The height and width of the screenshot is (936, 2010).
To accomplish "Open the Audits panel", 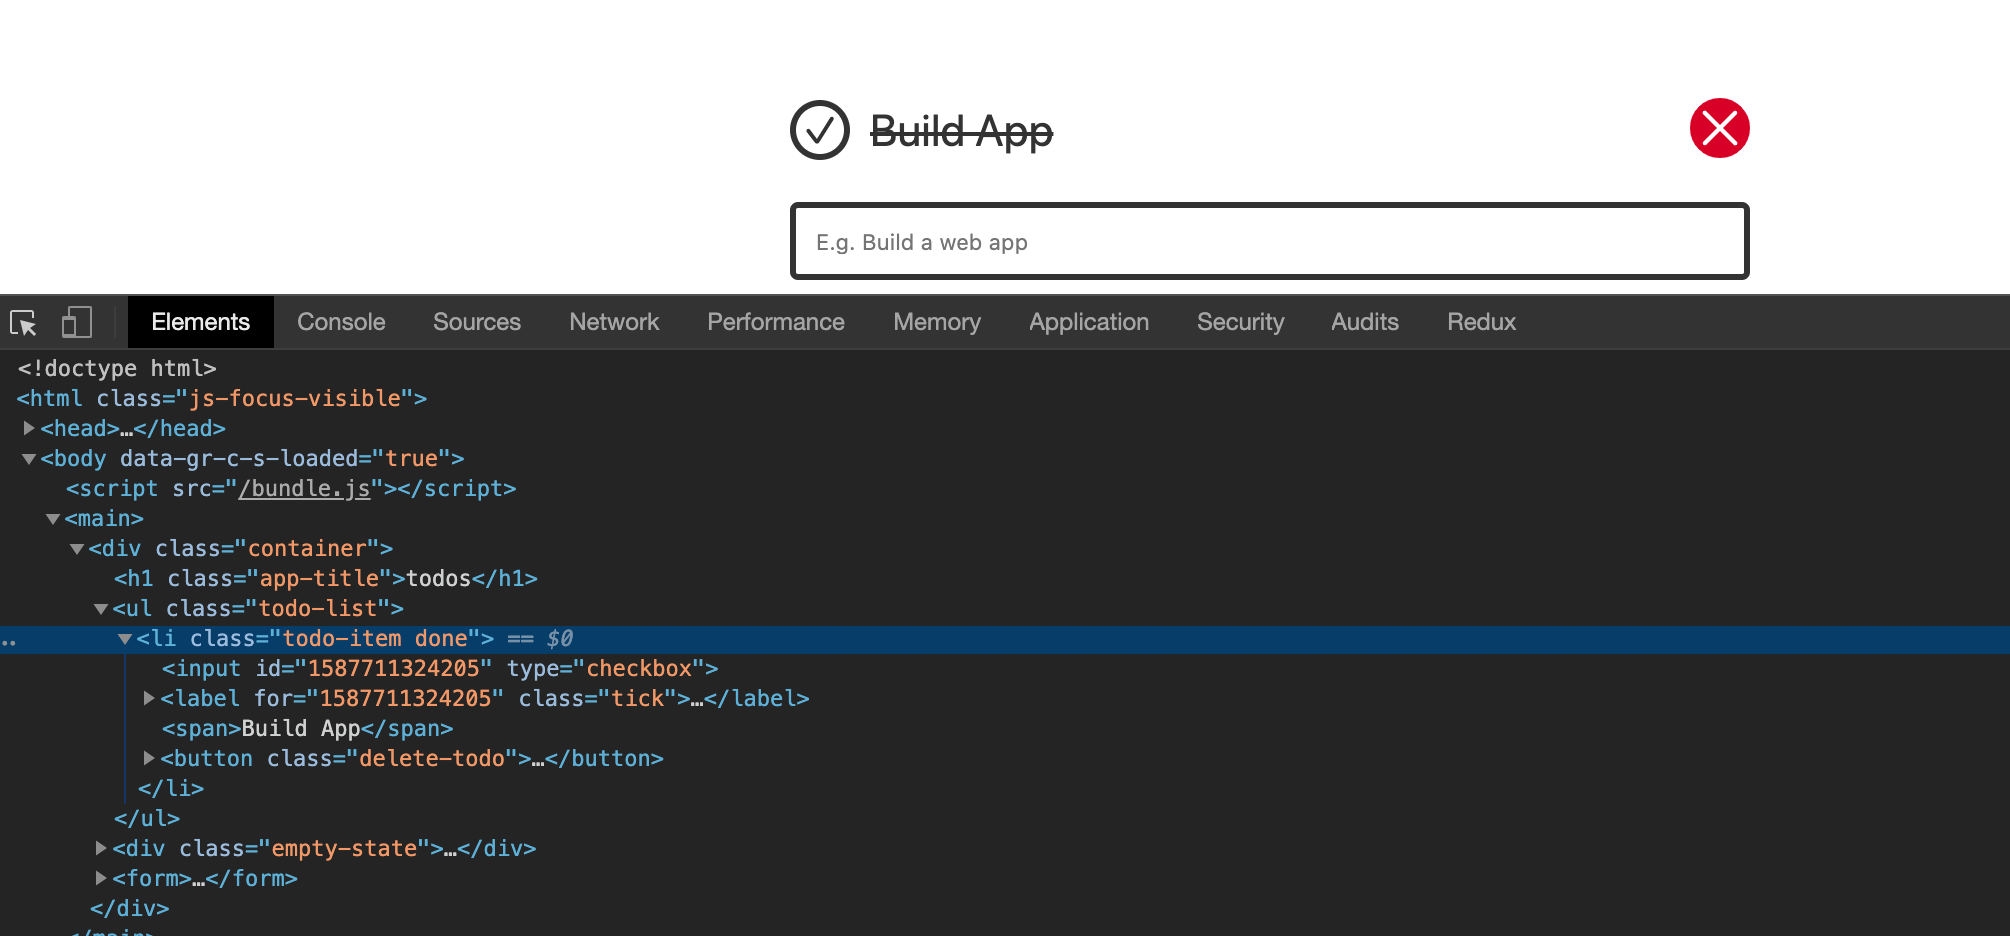I will [1364, 322].
